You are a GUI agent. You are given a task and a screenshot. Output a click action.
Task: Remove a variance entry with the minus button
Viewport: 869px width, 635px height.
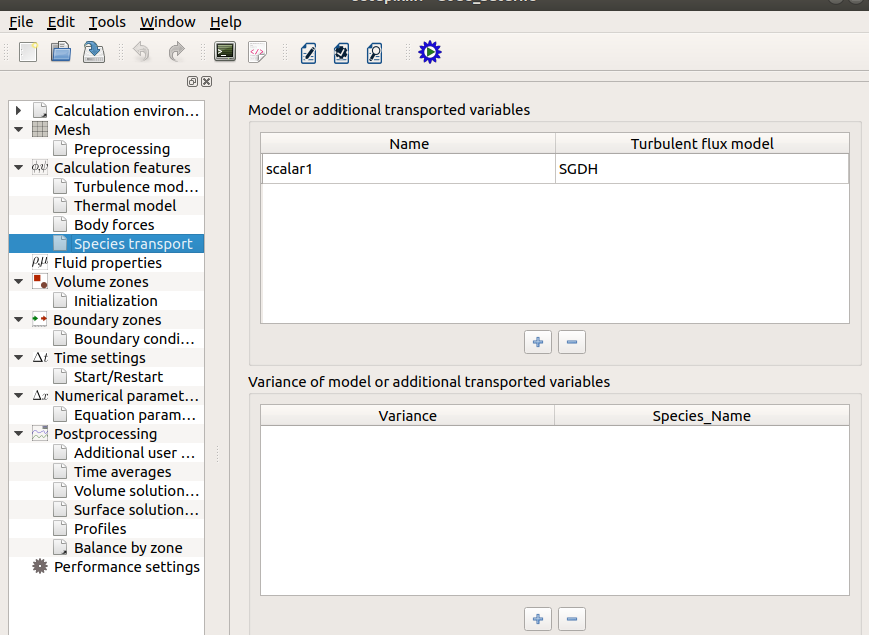pos(571,619)
